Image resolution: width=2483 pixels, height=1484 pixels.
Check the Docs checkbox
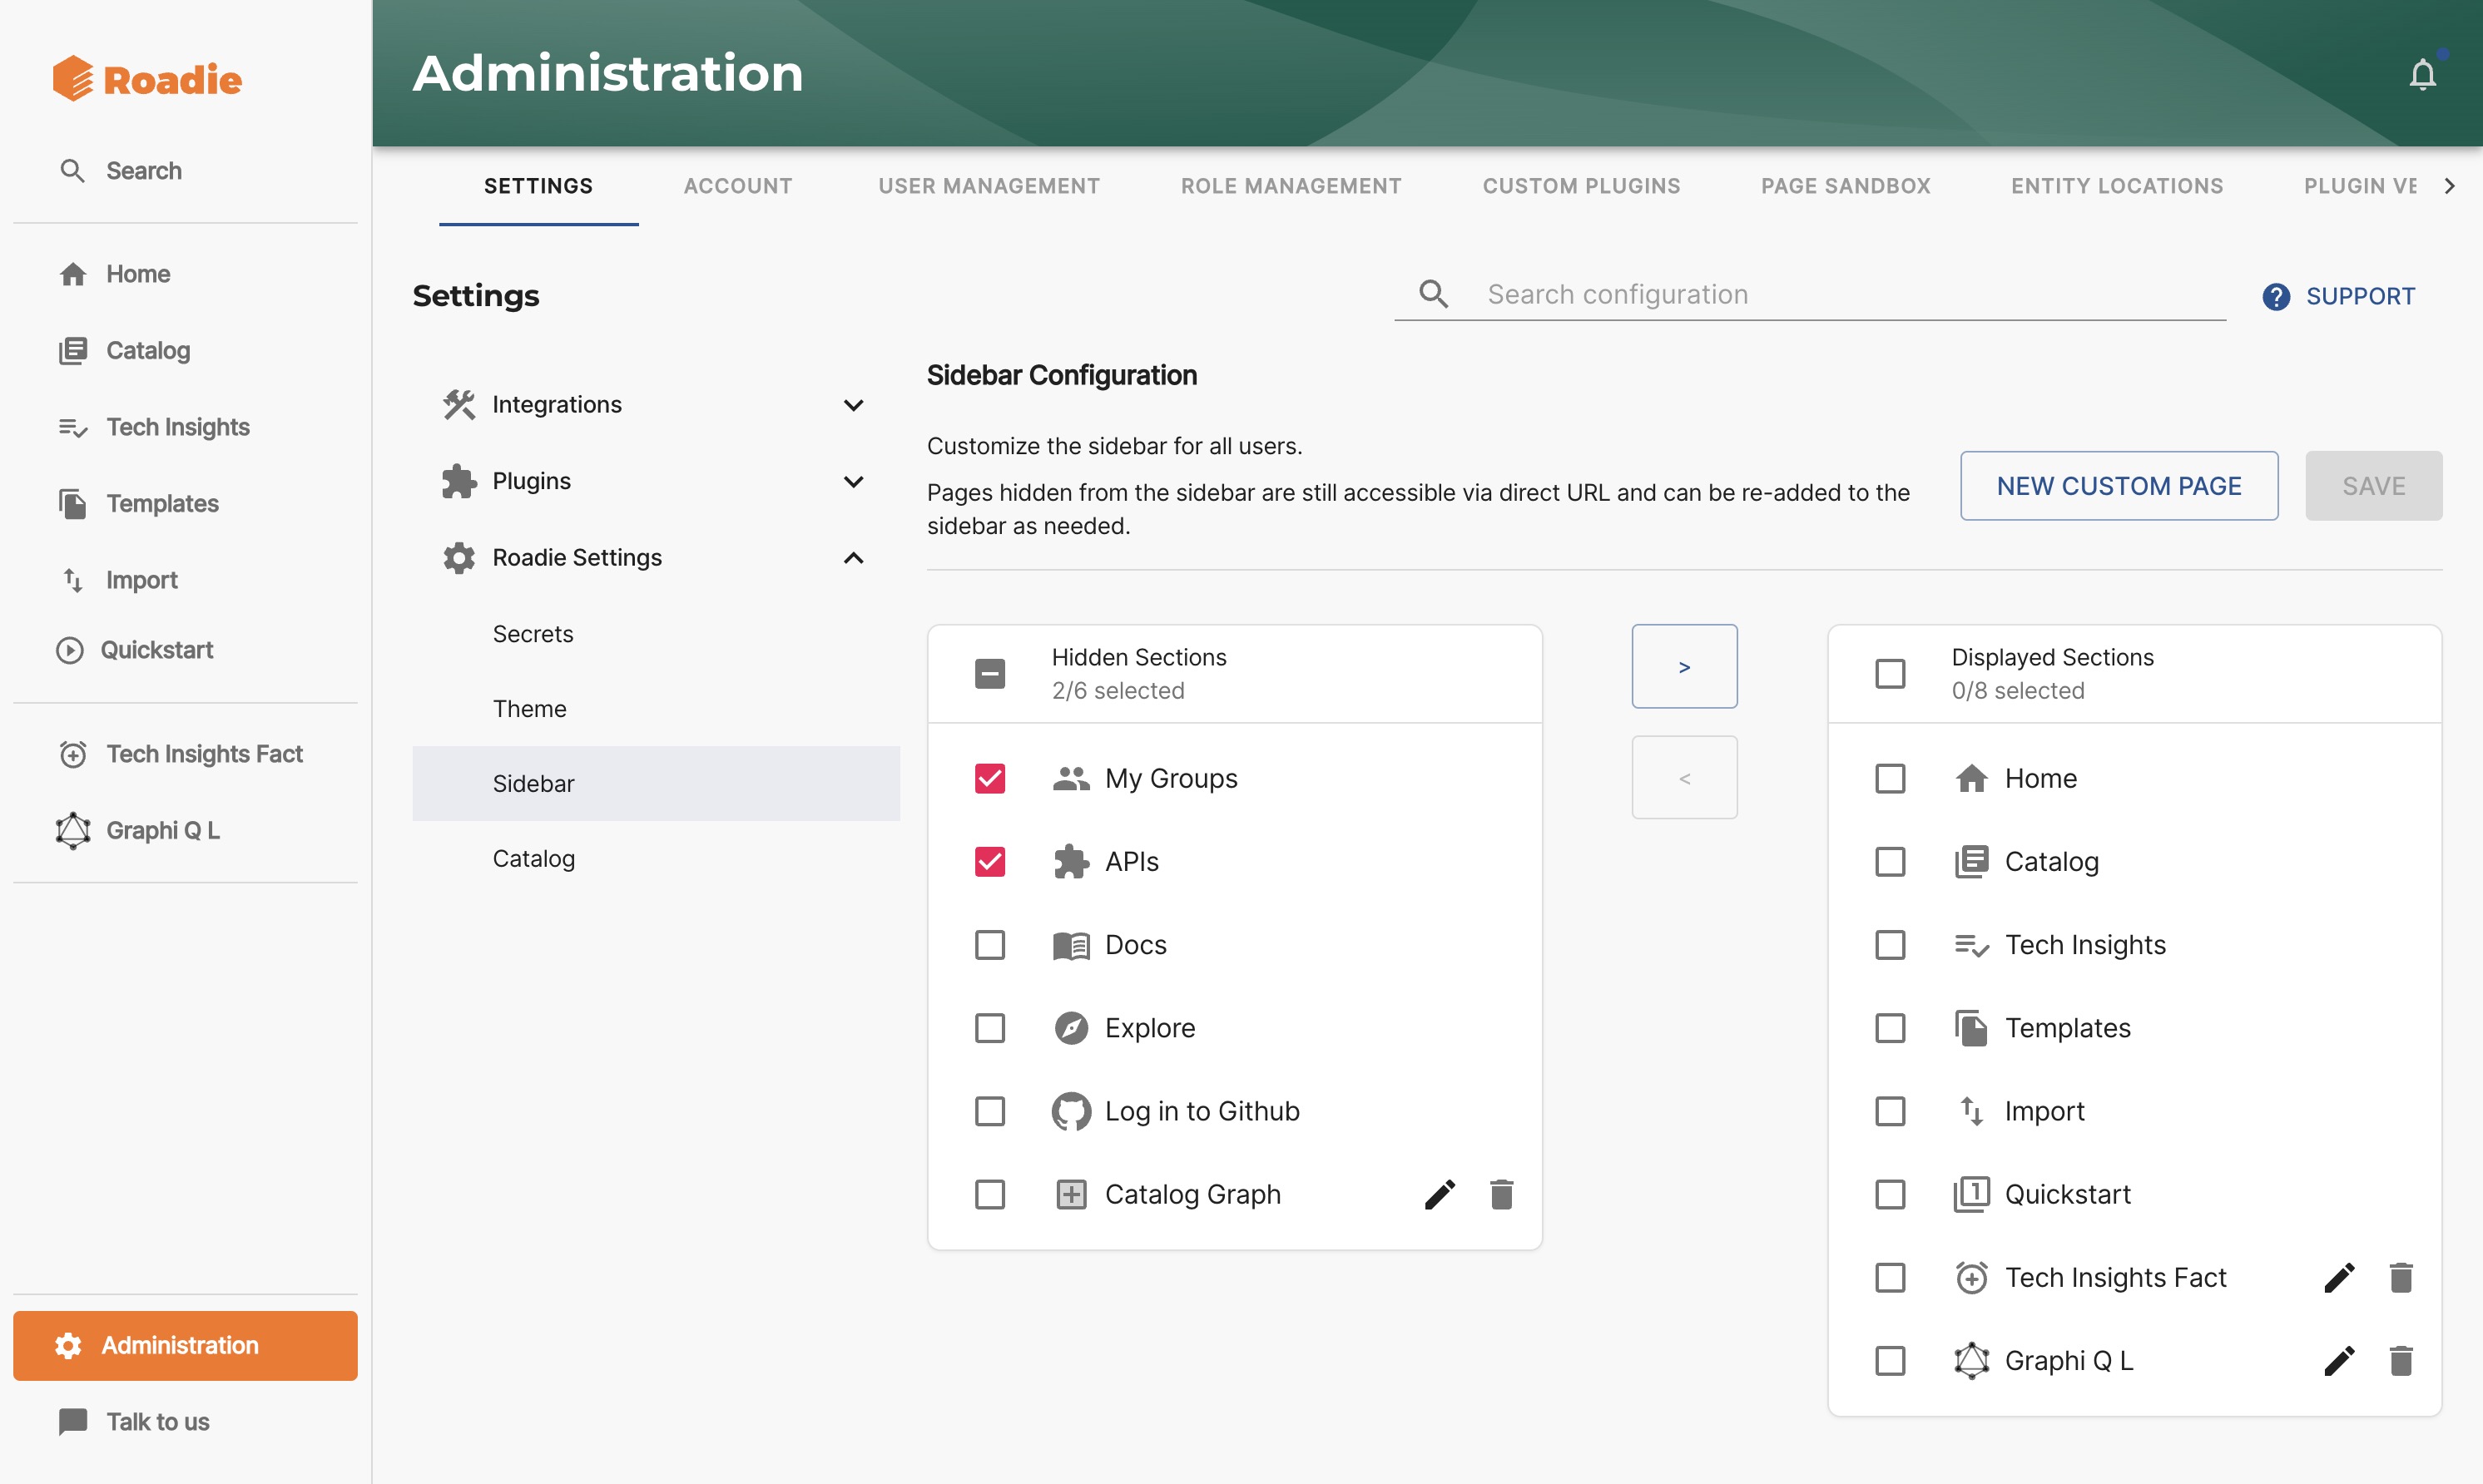[989, 944]
